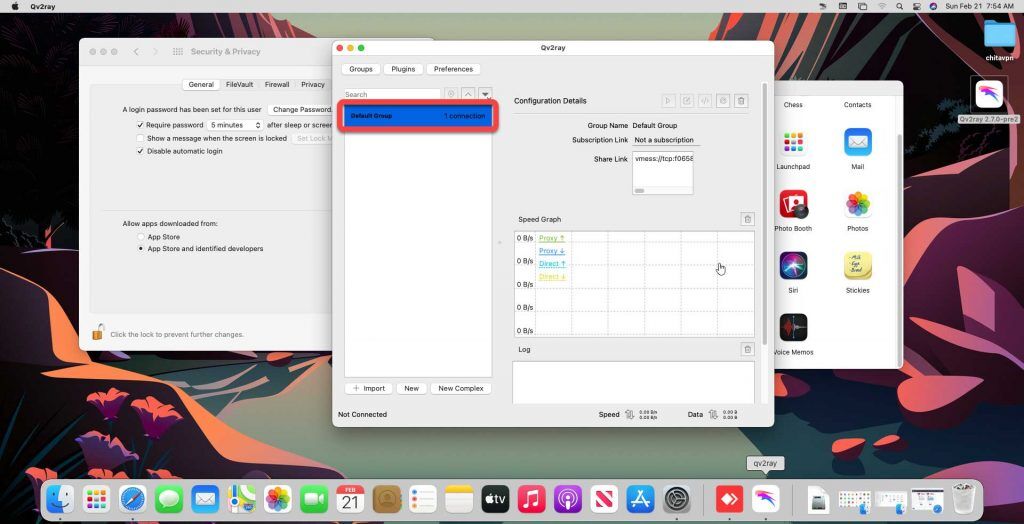
Task: Open Preferences in Qv2ray
Action: [x=453, y=69]
